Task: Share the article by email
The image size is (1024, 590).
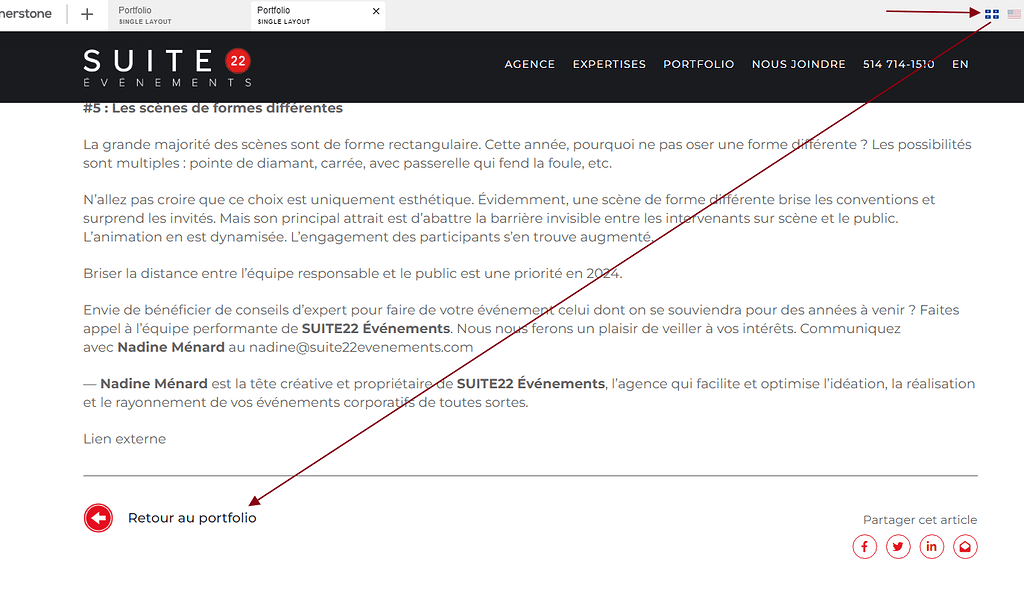Action: coord(964,547)
